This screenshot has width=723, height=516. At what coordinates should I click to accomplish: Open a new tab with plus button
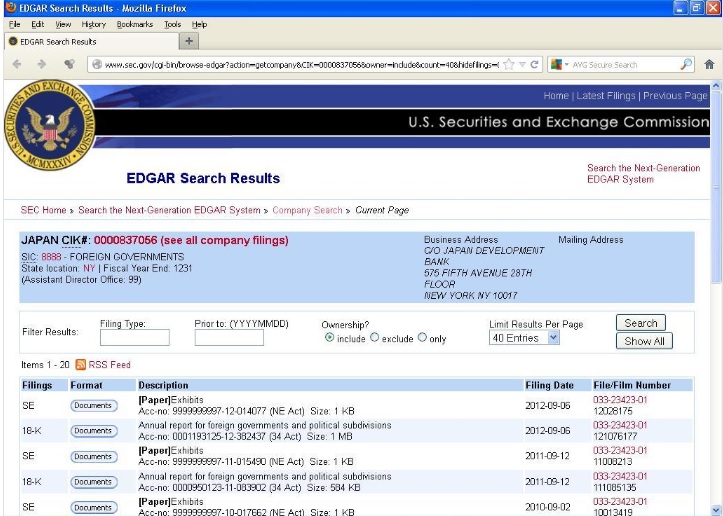189,41
